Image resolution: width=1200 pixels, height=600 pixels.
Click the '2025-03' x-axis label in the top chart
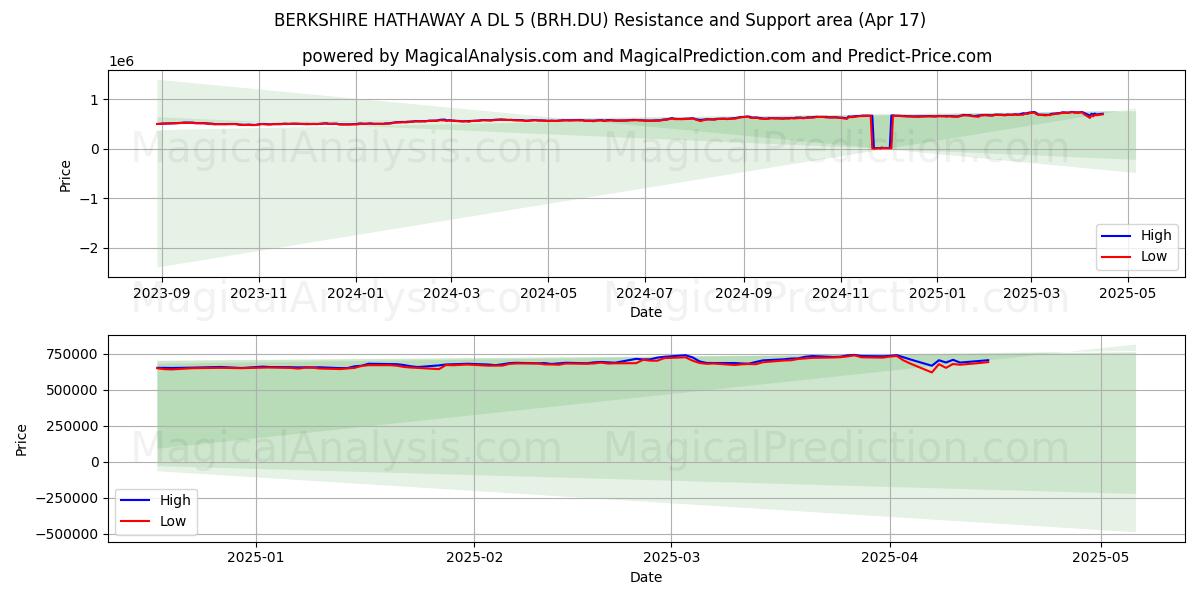[1031, 293]
